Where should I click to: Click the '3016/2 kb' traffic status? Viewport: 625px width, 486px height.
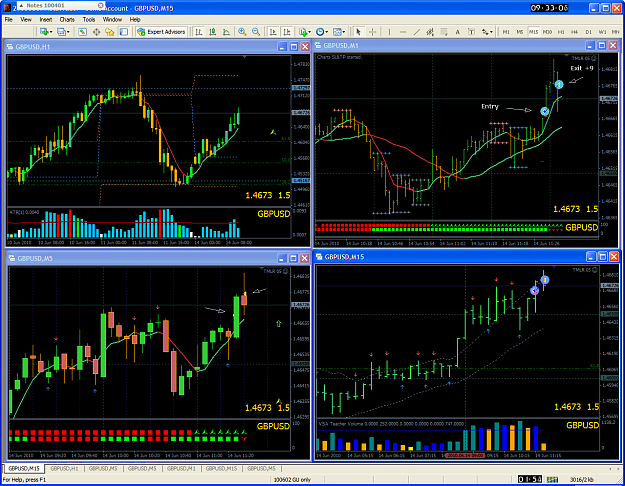click(x=582, y=480)
